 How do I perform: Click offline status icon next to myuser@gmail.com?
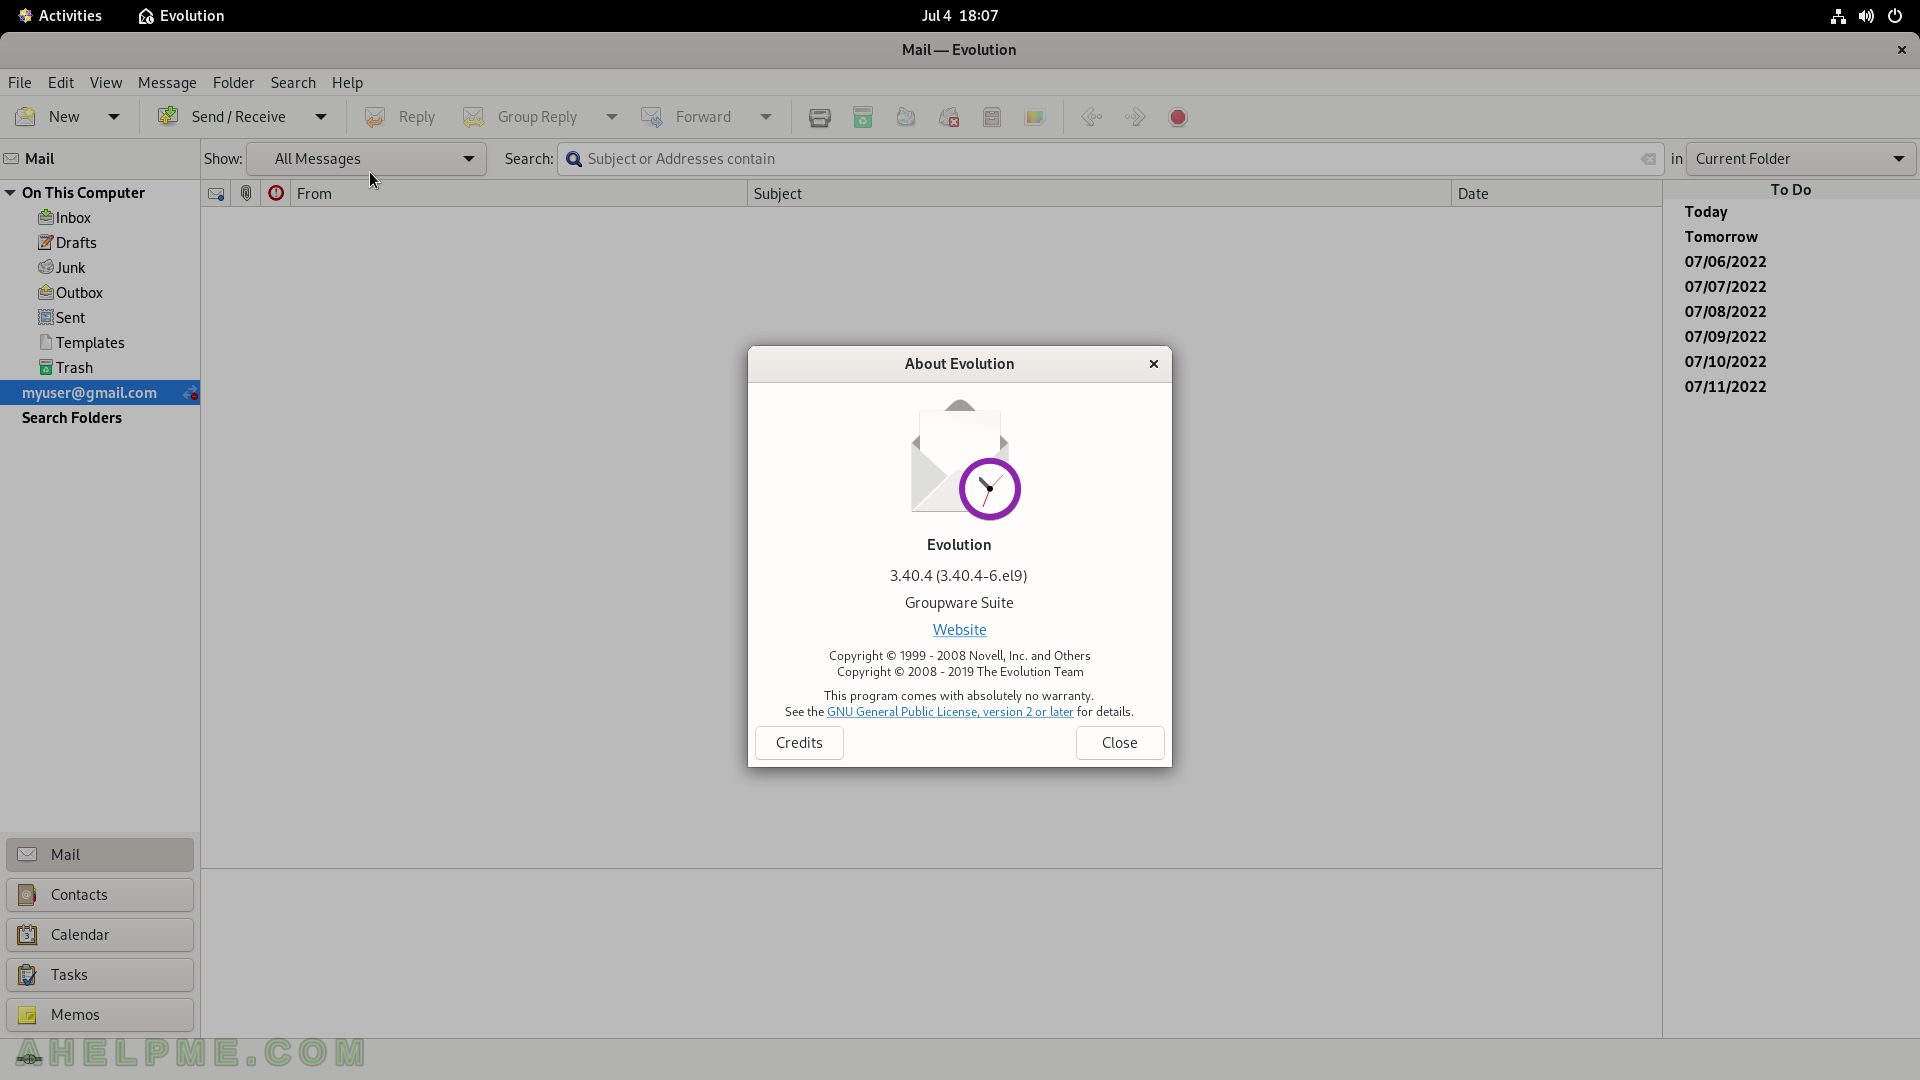coord(190,393)
